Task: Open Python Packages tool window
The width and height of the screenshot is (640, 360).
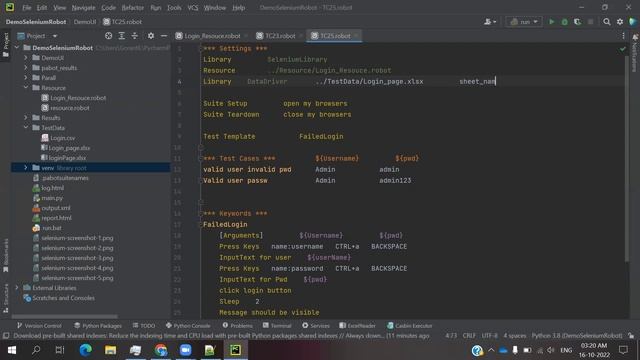Action: point(98,326)
